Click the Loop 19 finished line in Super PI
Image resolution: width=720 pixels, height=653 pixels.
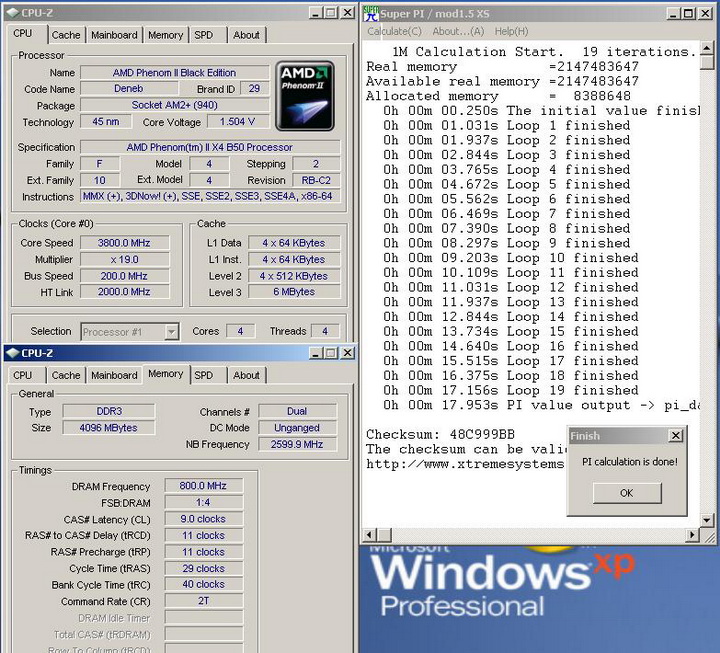coord(511,390)
